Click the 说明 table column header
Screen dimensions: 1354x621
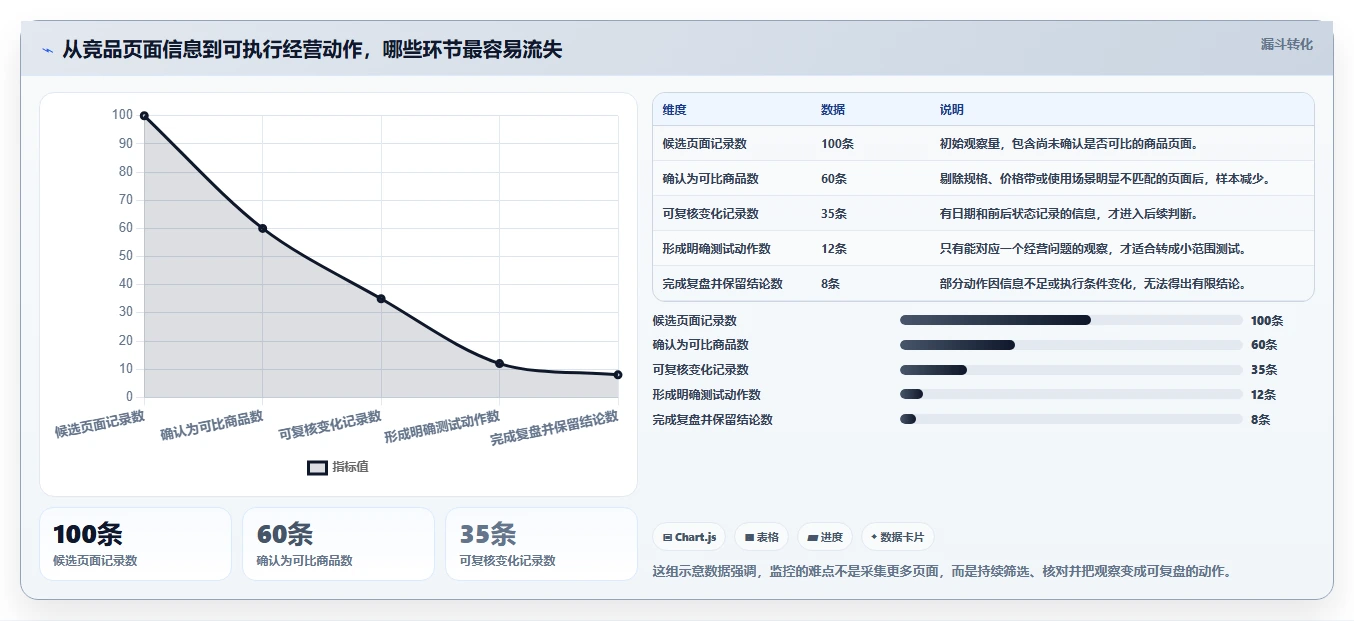(x=951, y=110)
